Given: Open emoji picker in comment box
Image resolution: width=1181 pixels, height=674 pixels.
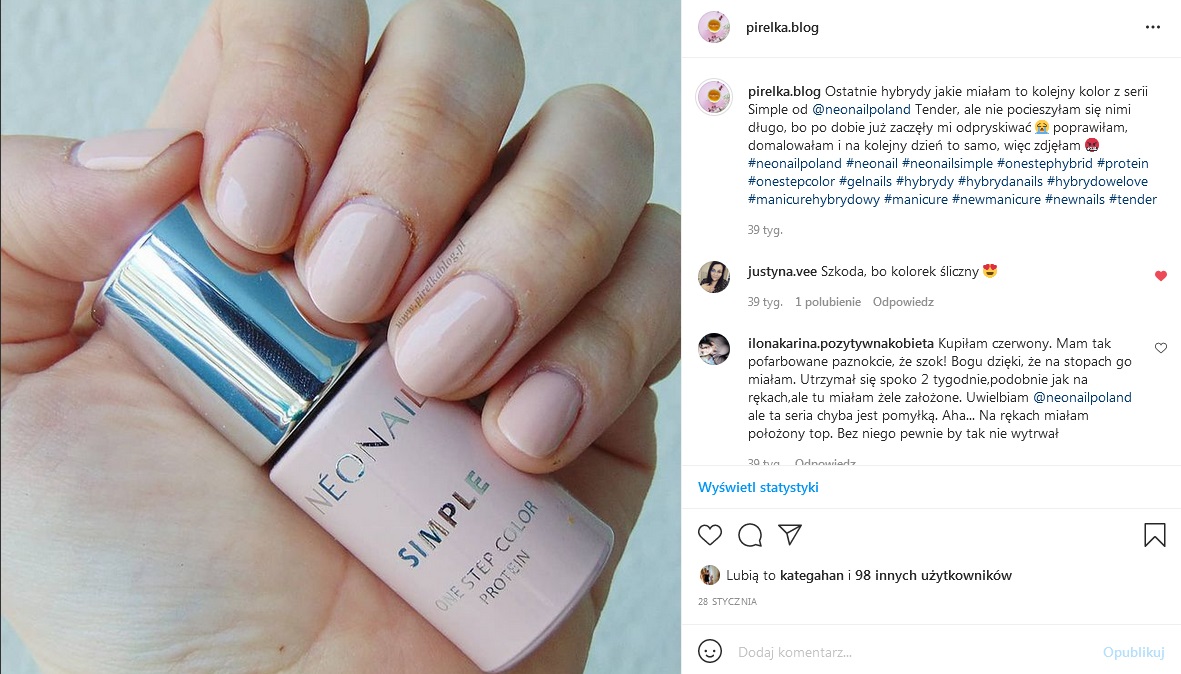Looking at the screenshot, I should click(710, 651).
